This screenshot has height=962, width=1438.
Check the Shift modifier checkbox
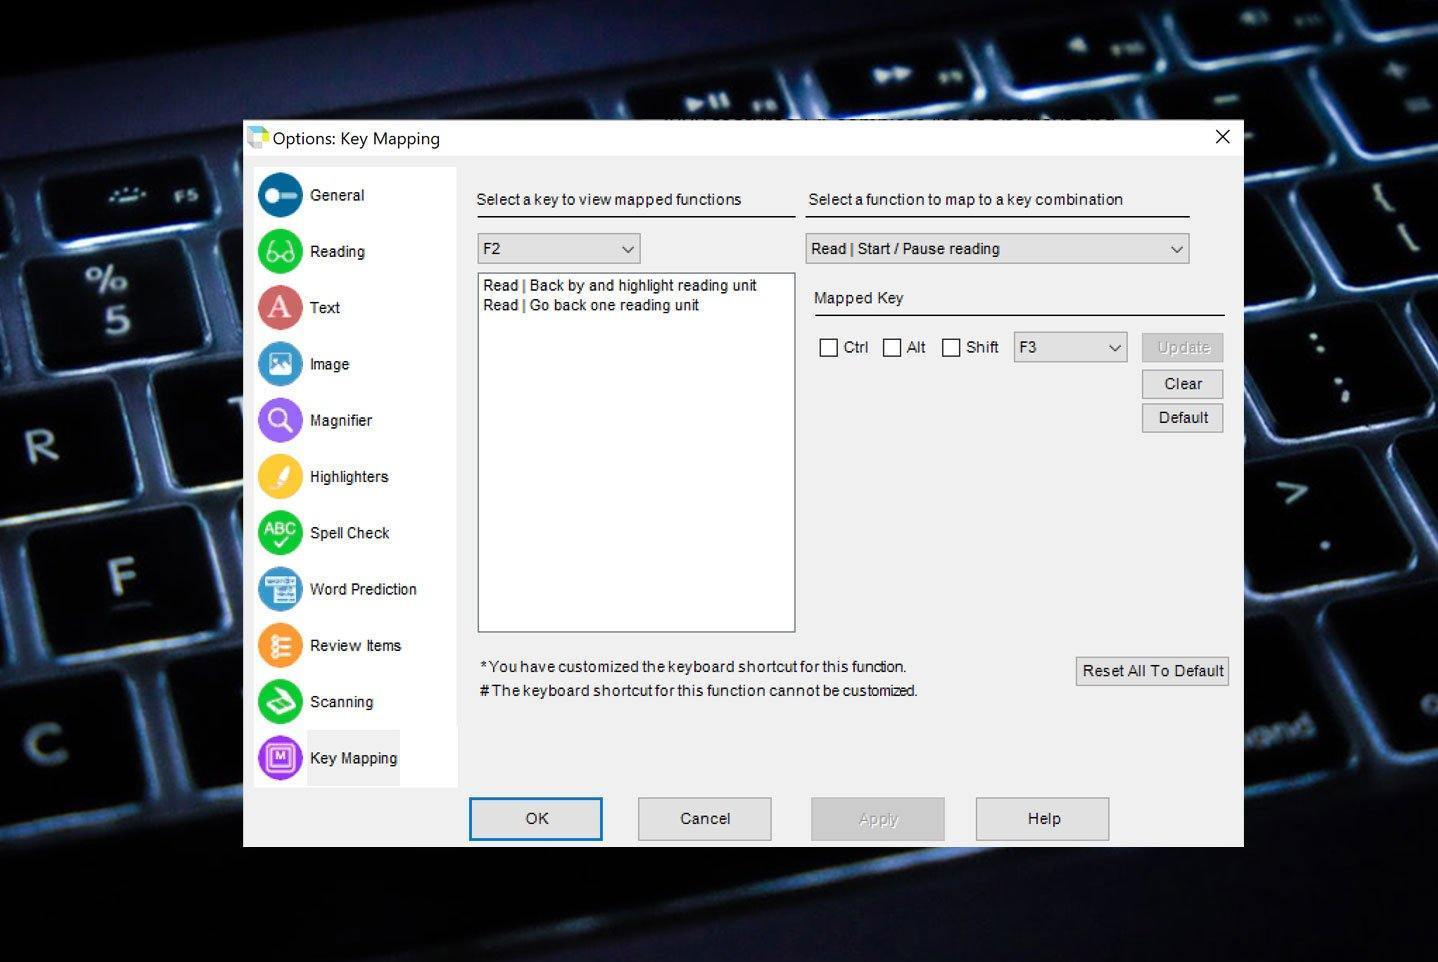[x=951, y=347]
